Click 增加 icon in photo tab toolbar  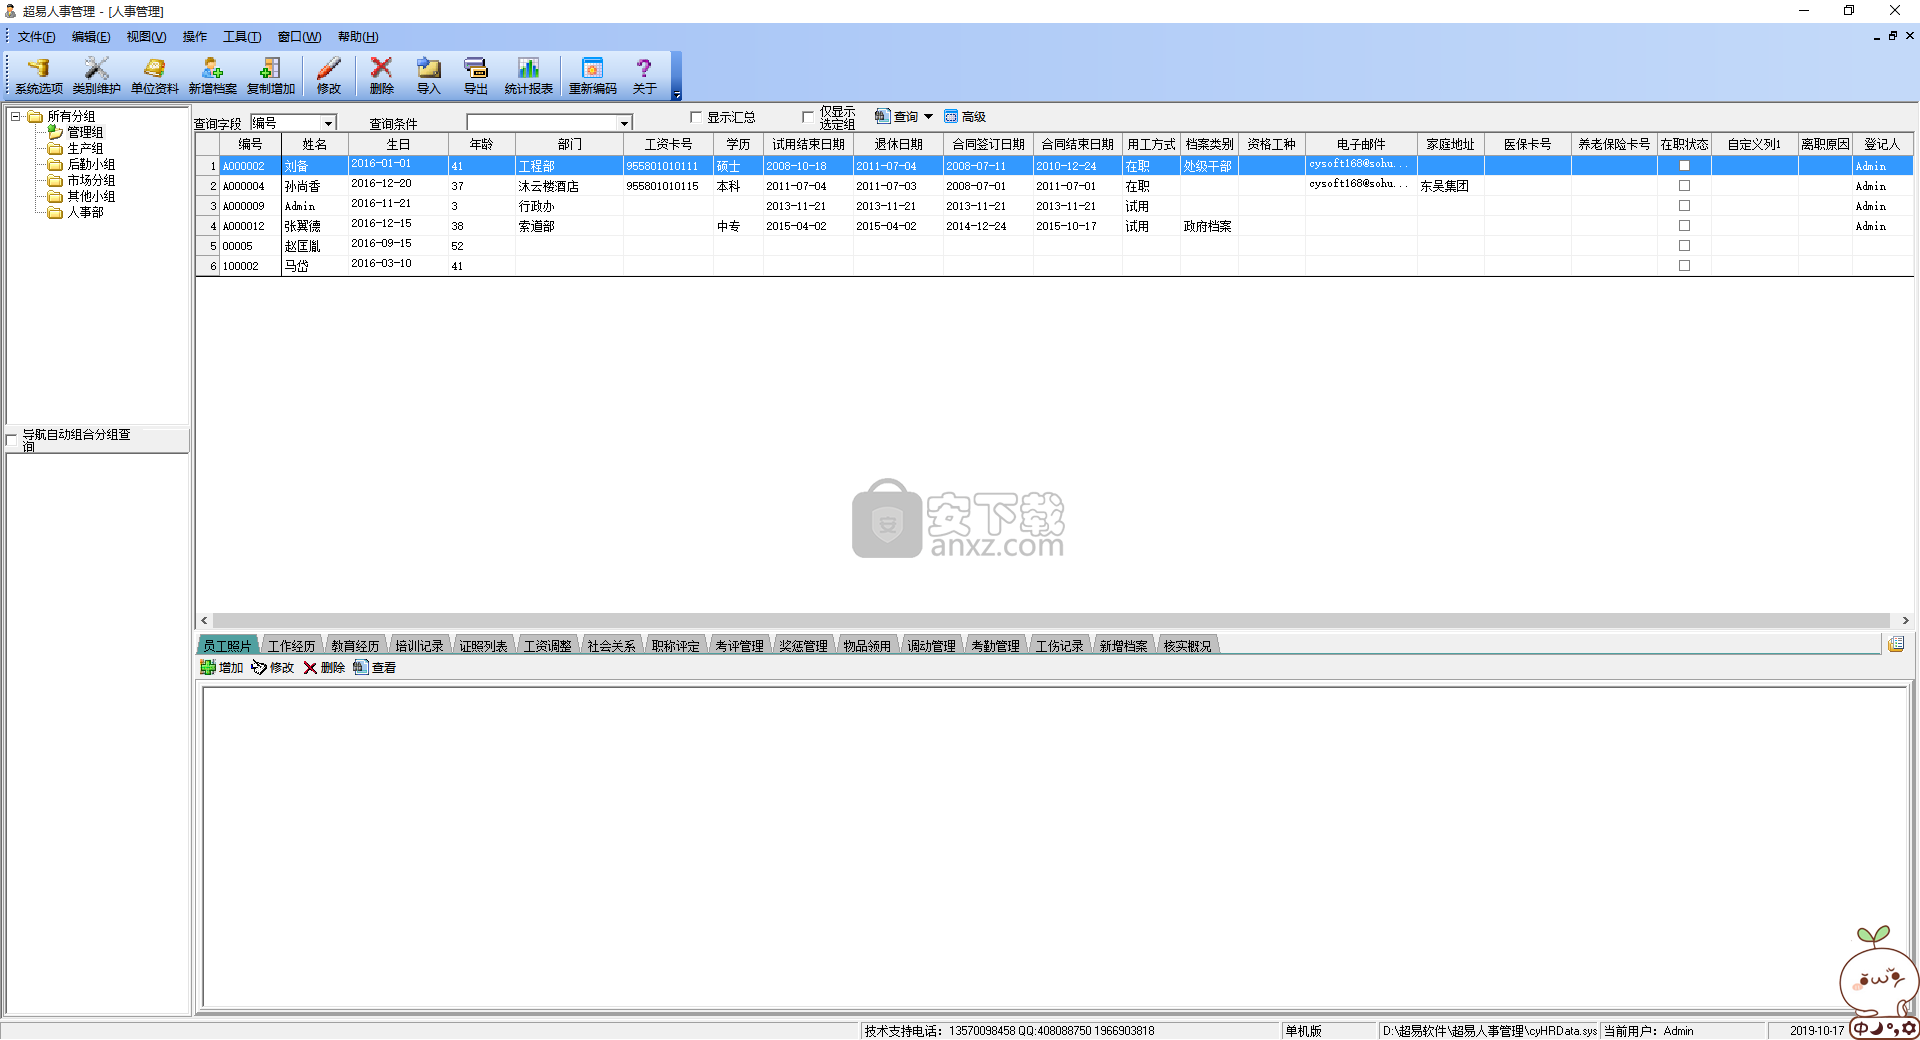[222, 668]
